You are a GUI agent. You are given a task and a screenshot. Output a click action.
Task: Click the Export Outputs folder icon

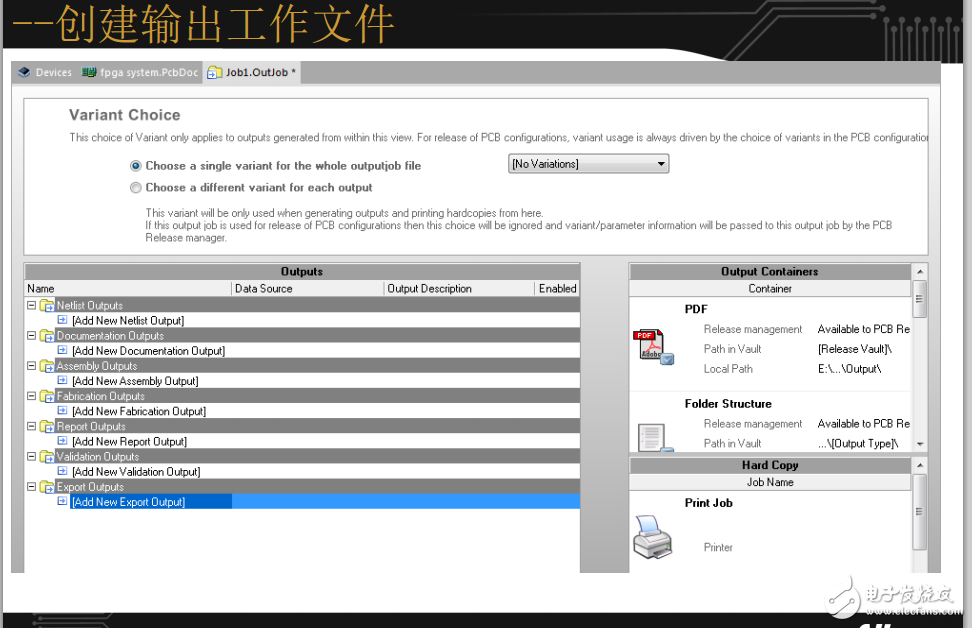47,486
